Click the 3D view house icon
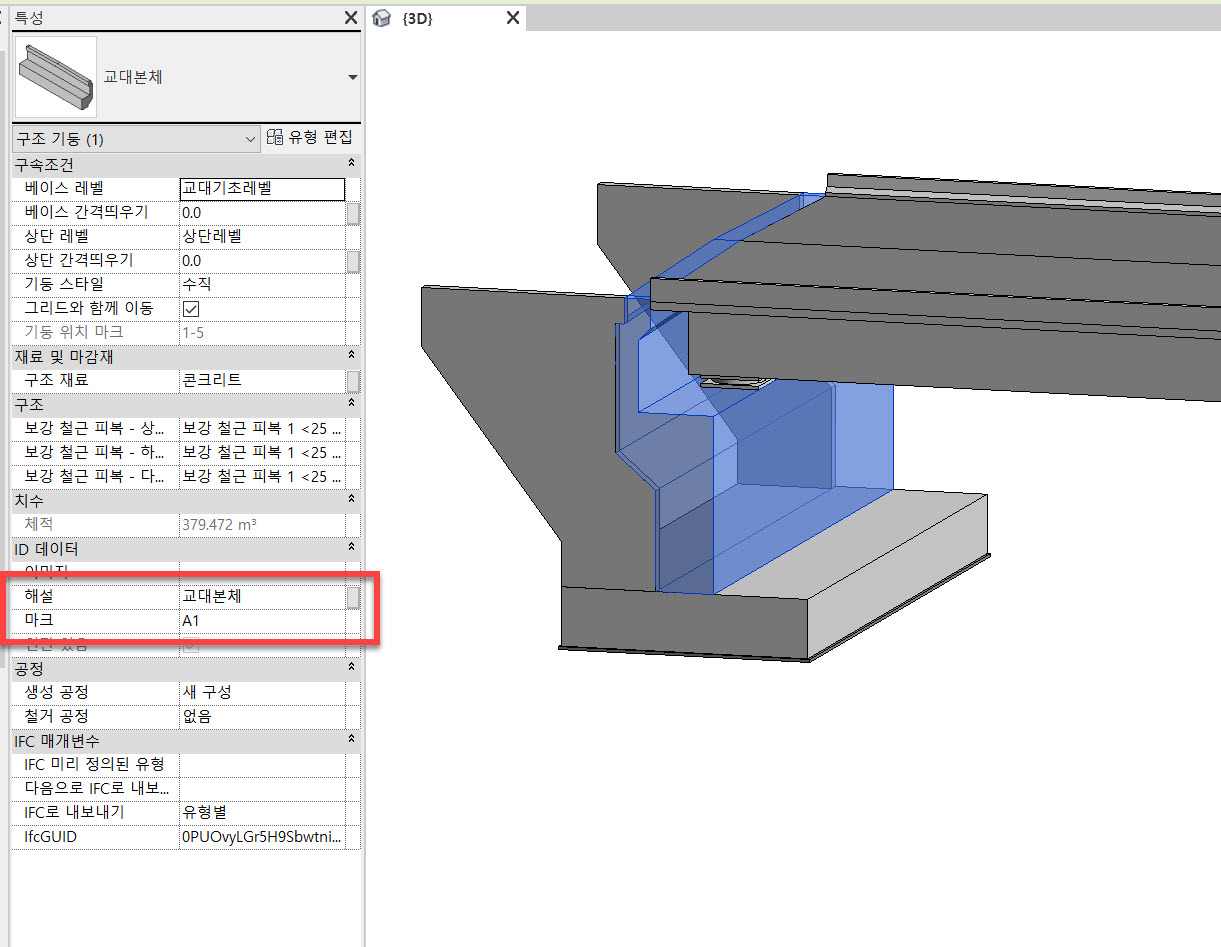The height and width of the screenshot is (947, 1221). [x=381, y=19]
